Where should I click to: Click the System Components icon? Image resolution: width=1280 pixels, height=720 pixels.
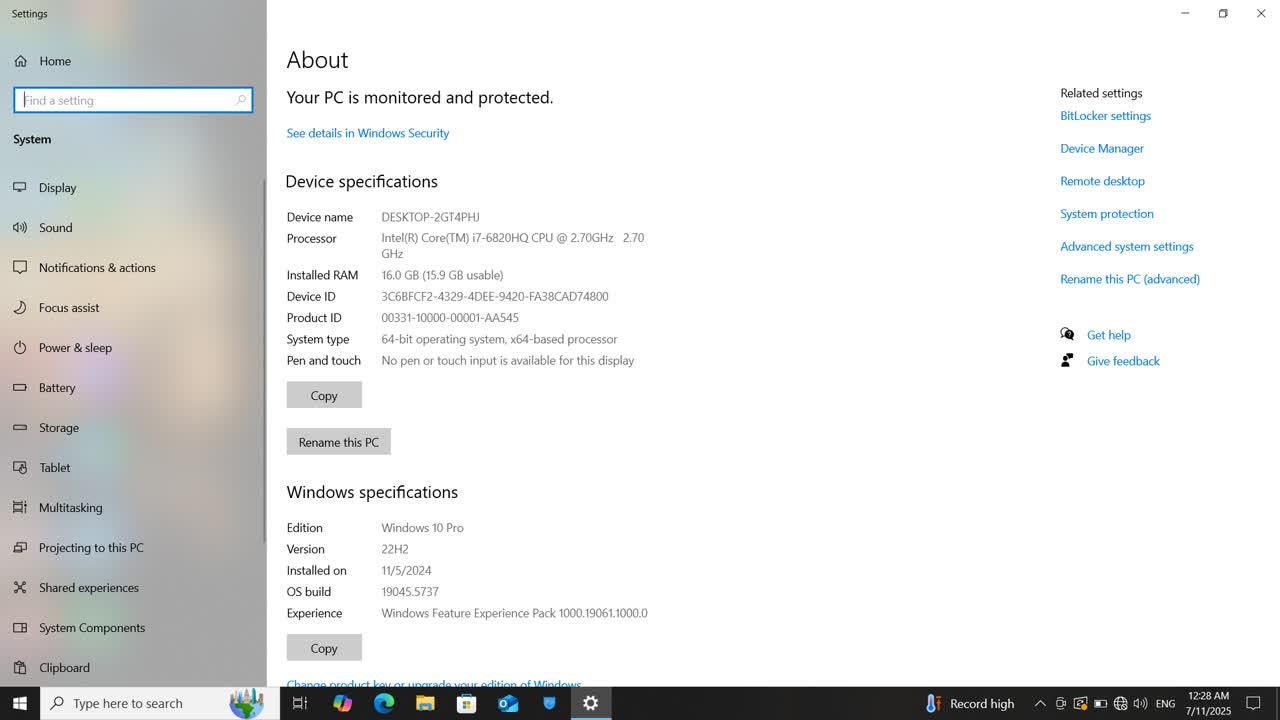coord(20,628)
